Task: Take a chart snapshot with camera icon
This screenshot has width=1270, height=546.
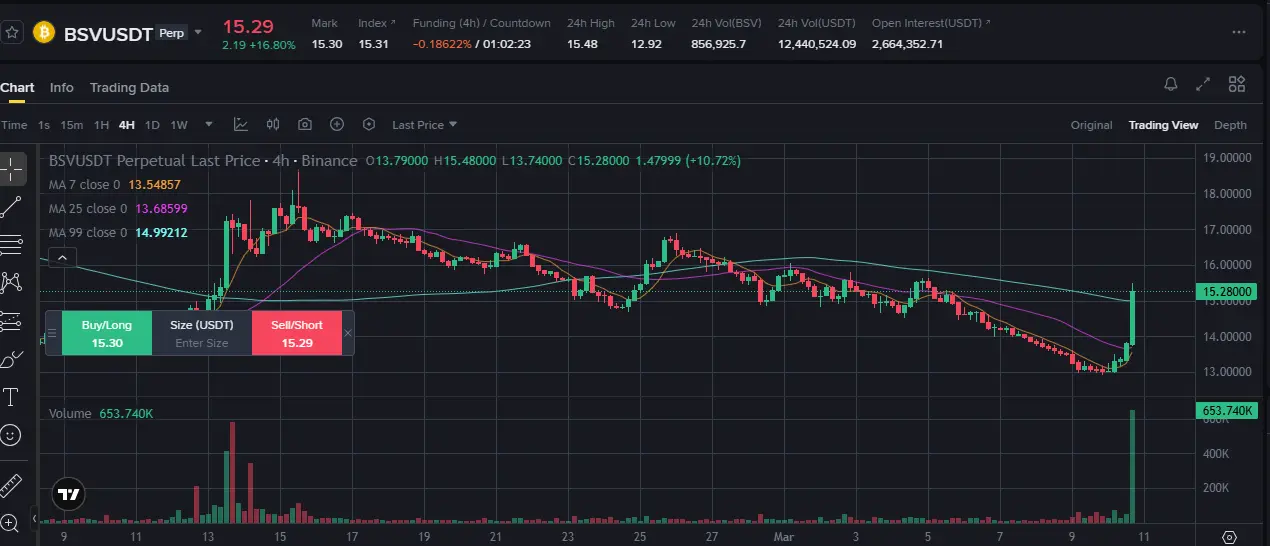Action: click(305, 125)
